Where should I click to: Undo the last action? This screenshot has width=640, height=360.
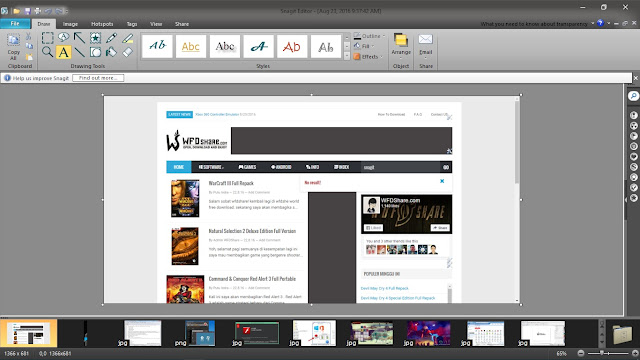pos(48,11)
